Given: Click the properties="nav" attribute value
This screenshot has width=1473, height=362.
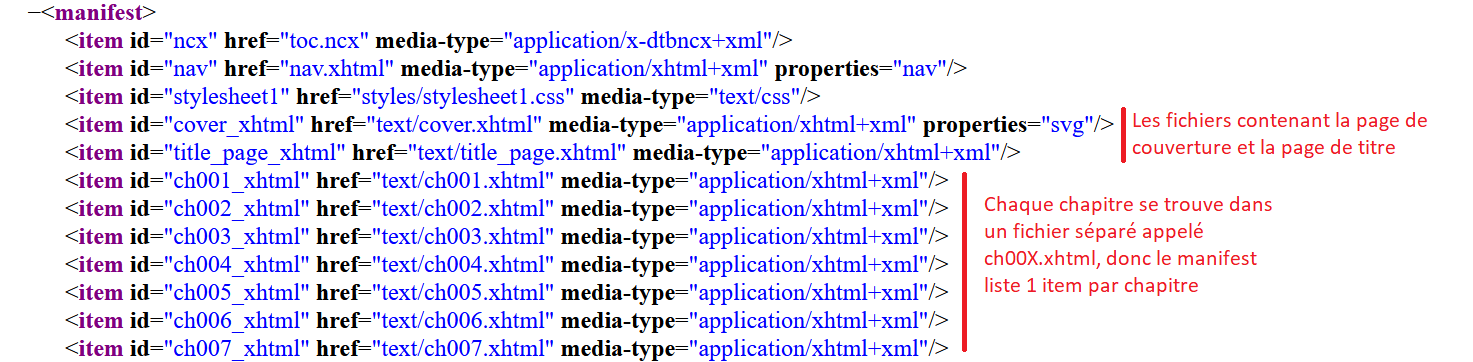Looking at the screenshot, I should click(x=919, y=69).
